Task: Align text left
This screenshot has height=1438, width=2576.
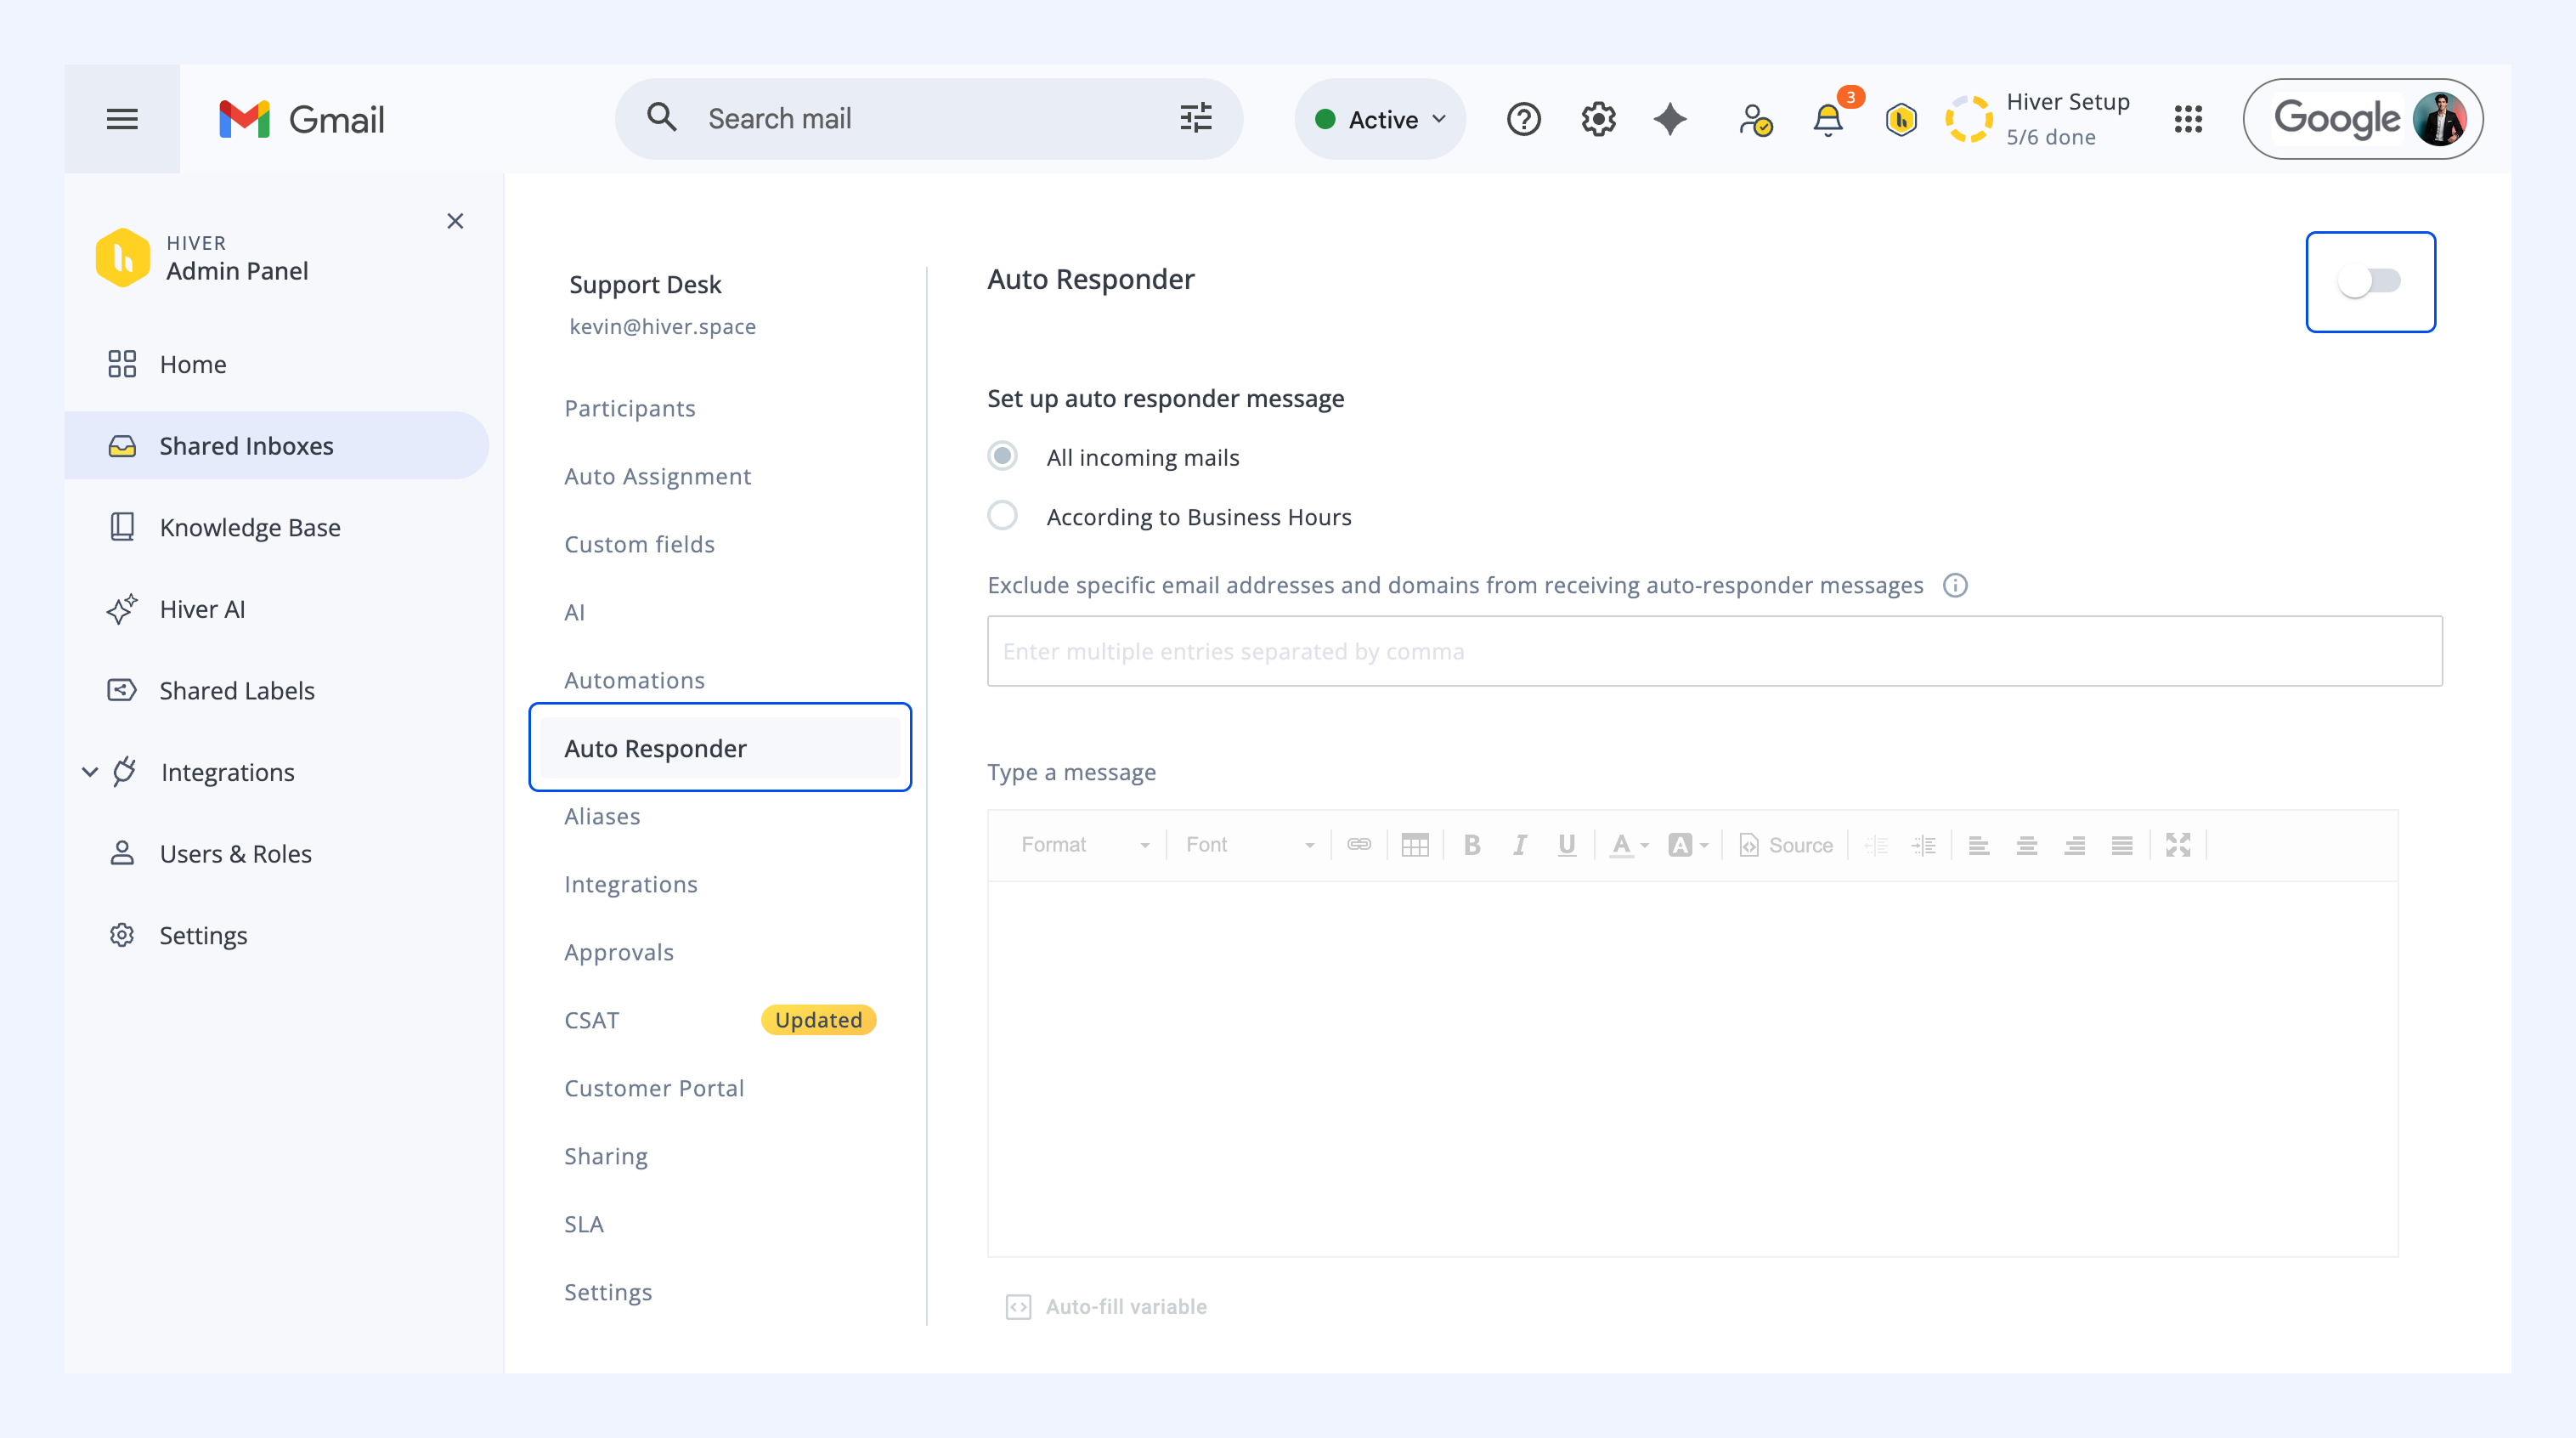Action: pyautogui.click(x=1979, y=845)
